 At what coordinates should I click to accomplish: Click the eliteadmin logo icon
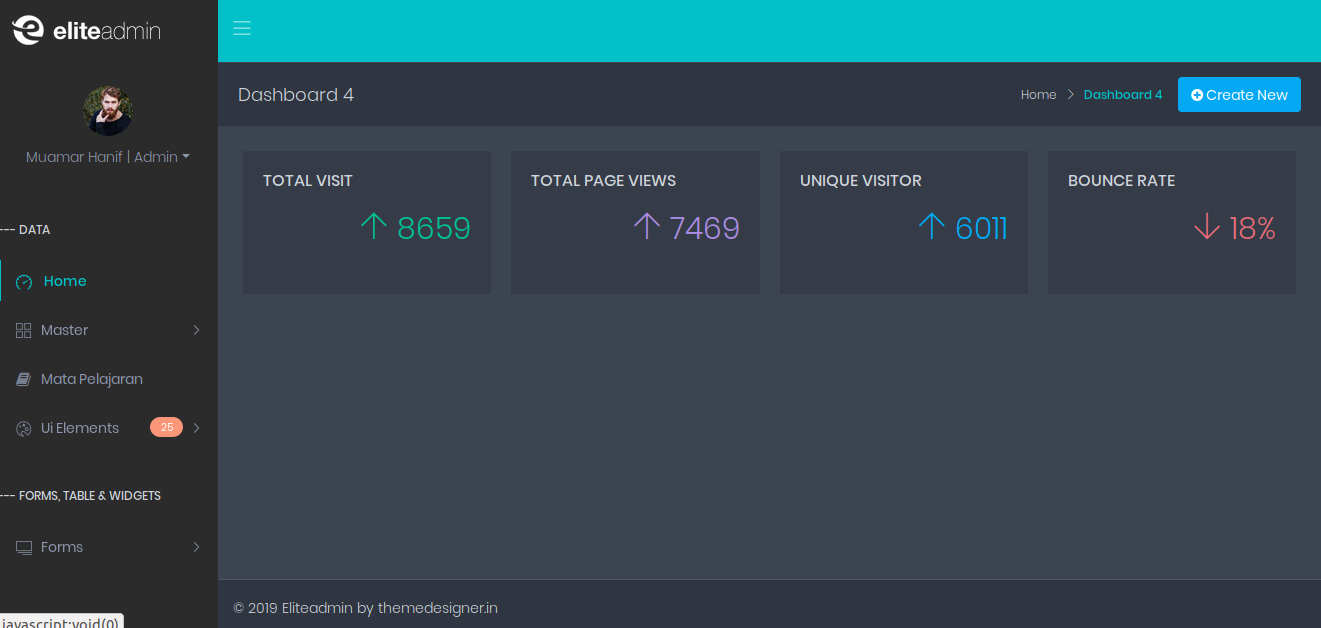(27, 29)
